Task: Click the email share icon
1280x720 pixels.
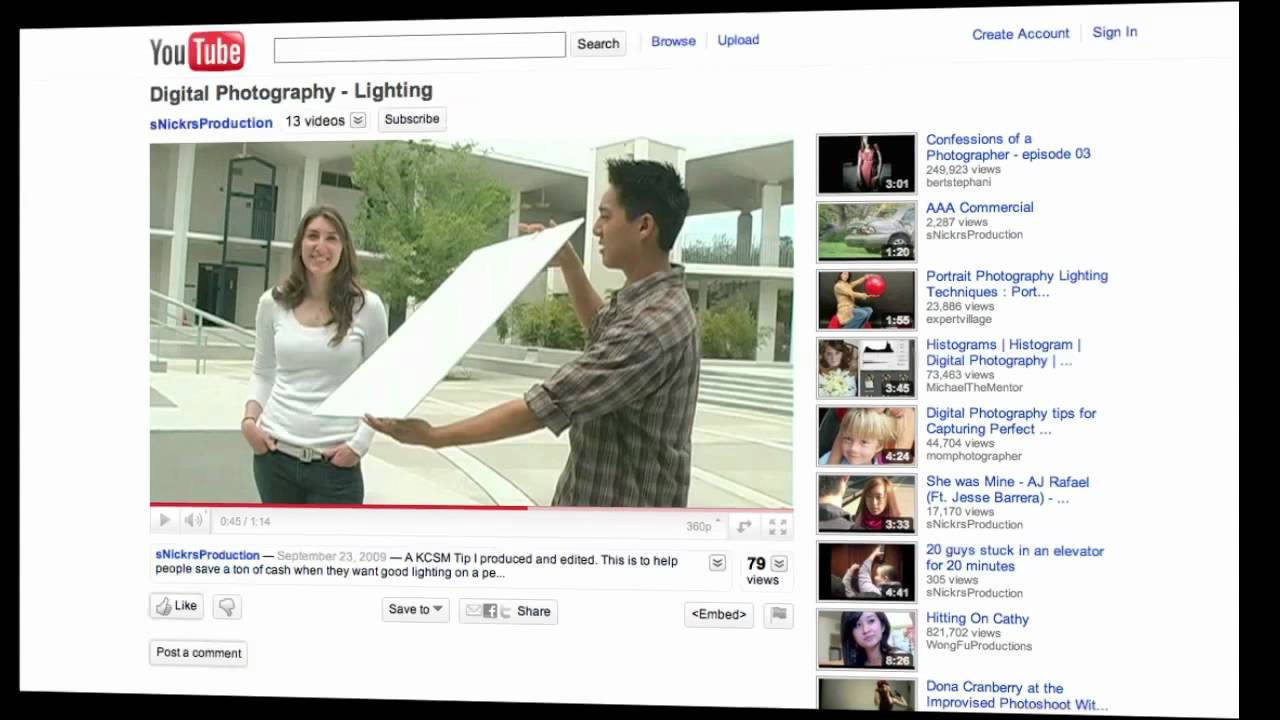Action: pyautogui.click(x=473, y=611)
